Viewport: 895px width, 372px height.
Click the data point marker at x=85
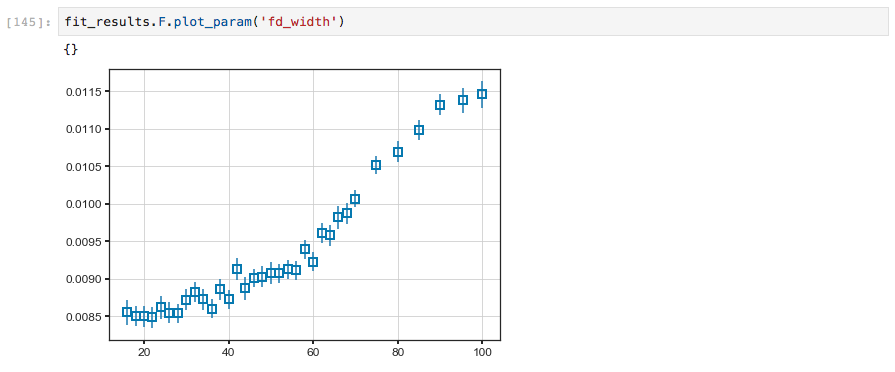click(418, 130)
